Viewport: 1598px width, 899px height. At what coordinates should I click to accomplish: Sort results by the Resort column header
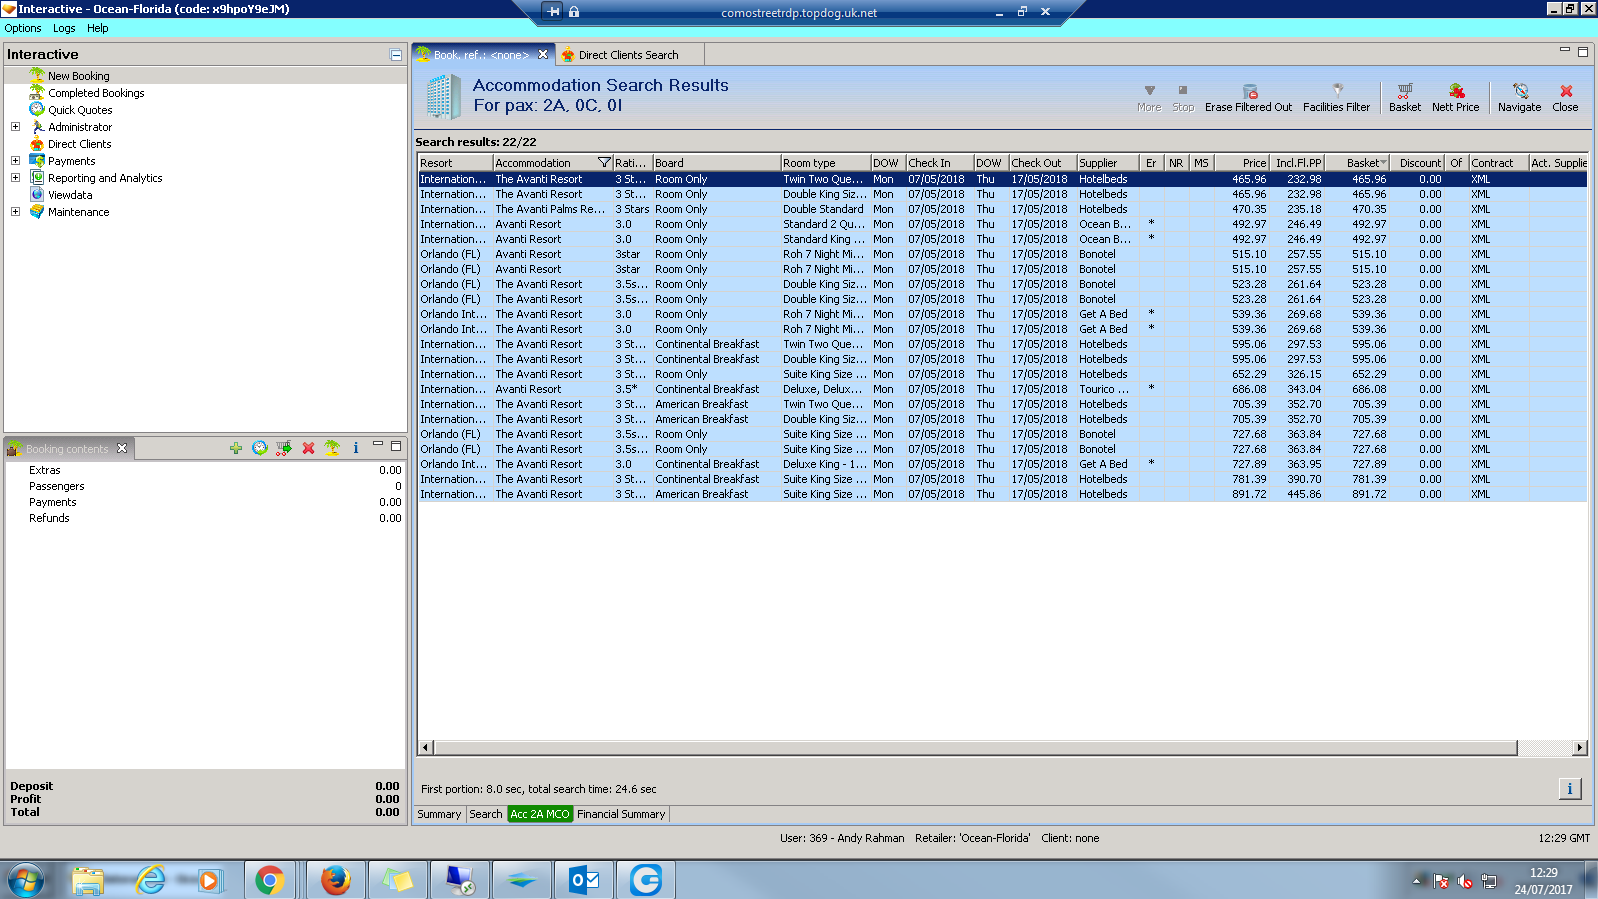tap(455, 163)
